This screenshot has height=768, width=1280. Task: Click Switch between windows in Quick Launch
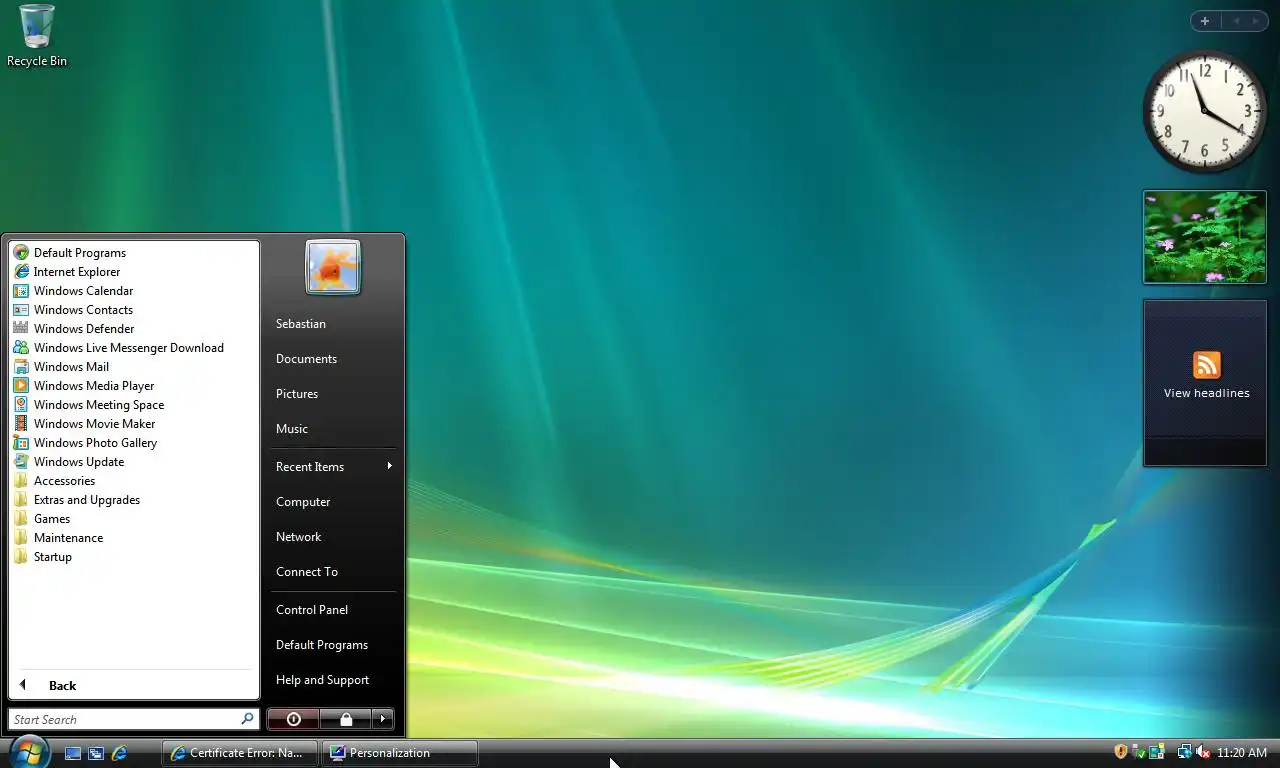coord(96,753)
